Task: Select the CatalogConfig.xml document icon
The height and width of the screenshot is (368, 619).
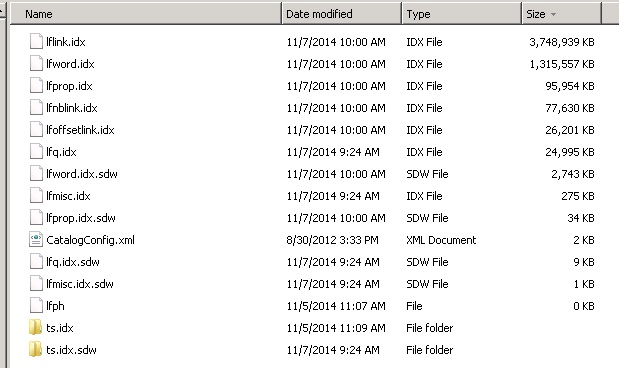Action: [x=36, y=240]
